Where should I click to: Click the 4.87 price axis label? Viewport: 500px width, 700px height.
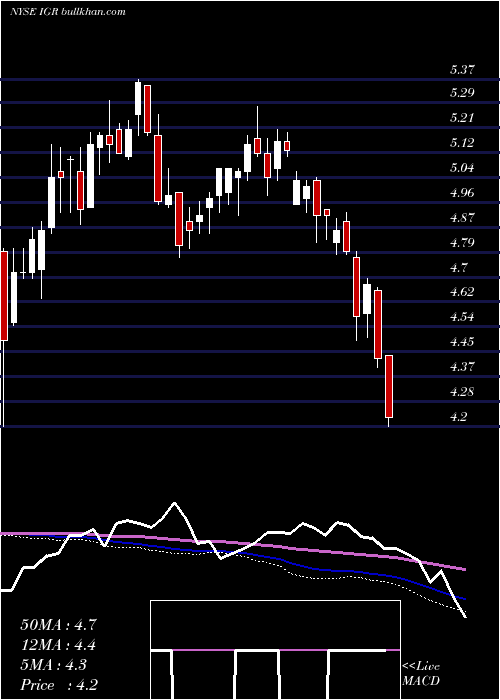(x=462, y=218)
